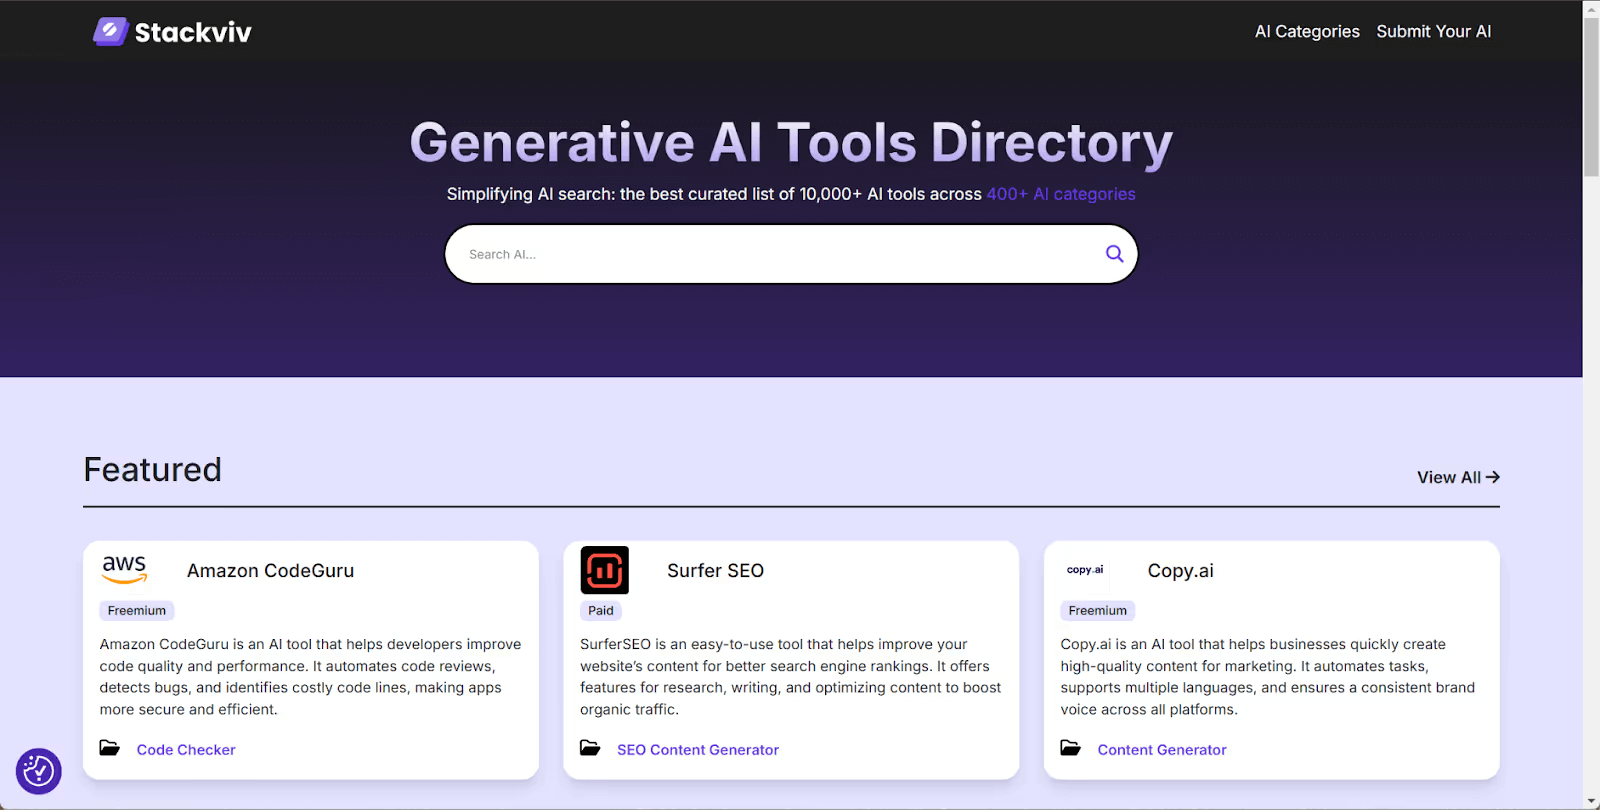Screen dimensions: 1600x810
Task: Click the Paid badge on Surfer SEO
Action: pyautogui.click(x=601, y=611)
